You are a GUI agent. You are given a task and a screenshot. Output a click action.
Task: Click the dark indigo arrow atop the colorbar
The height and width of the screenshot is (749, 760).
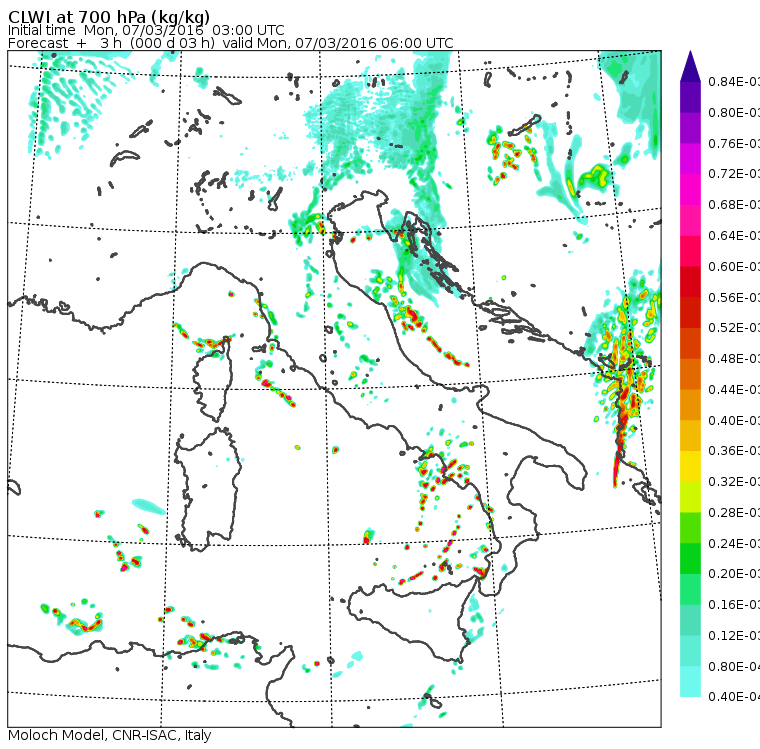coord(690,66)
